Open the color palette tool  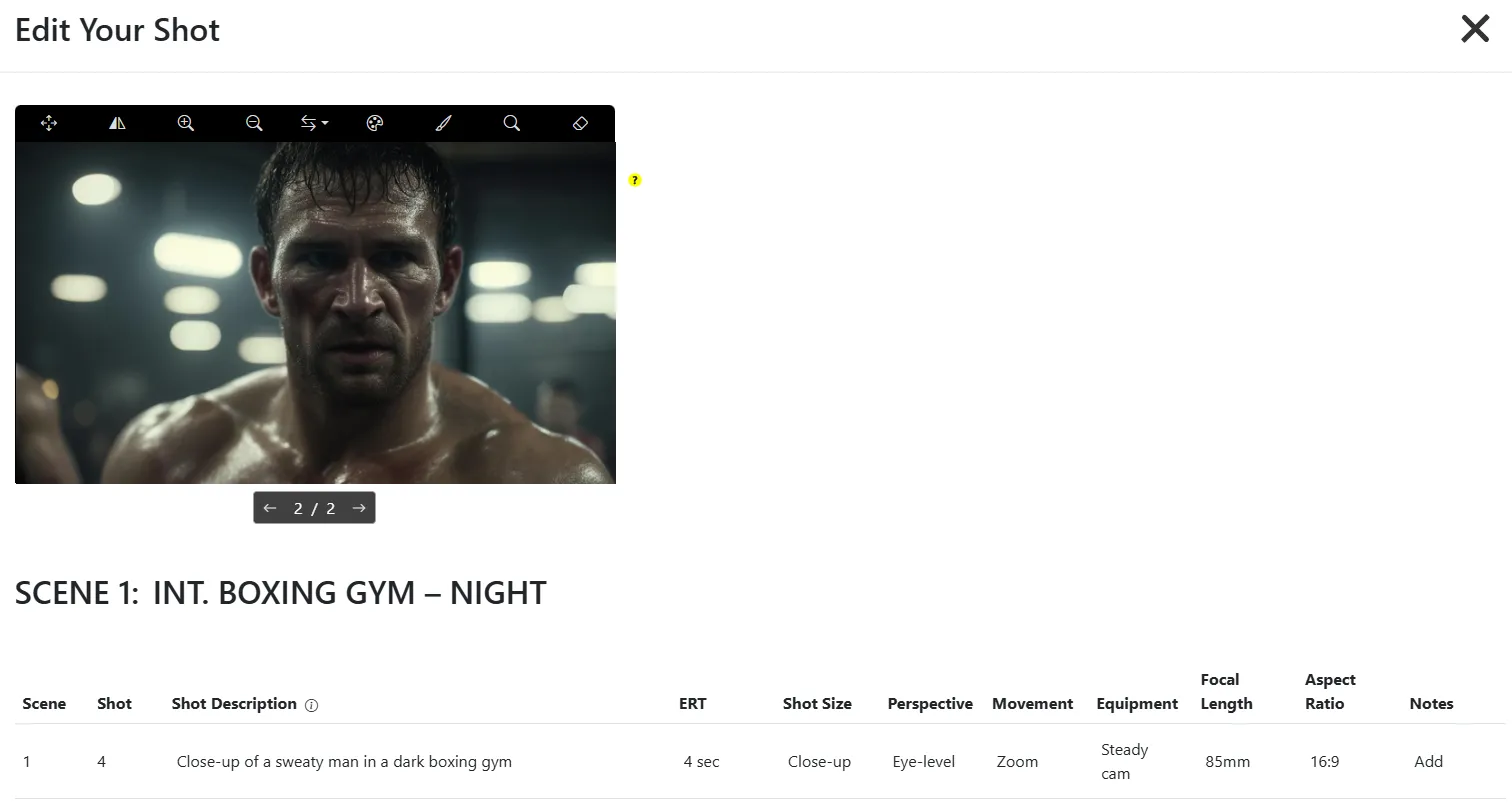(x=375, y=123)
